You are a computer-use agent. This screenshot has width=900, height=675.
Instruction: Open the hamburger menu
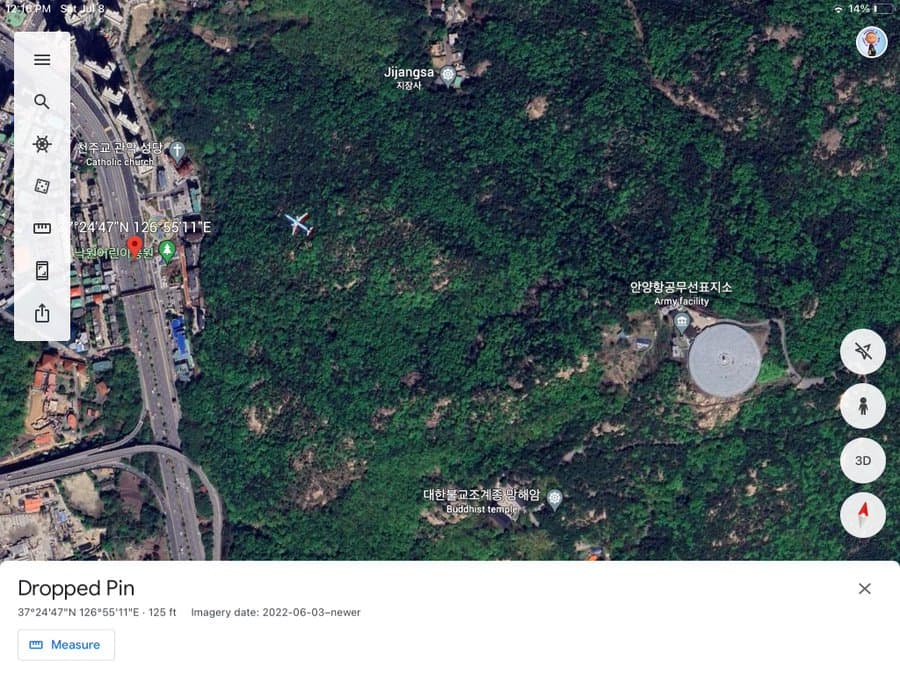click(x=42, y=60)
